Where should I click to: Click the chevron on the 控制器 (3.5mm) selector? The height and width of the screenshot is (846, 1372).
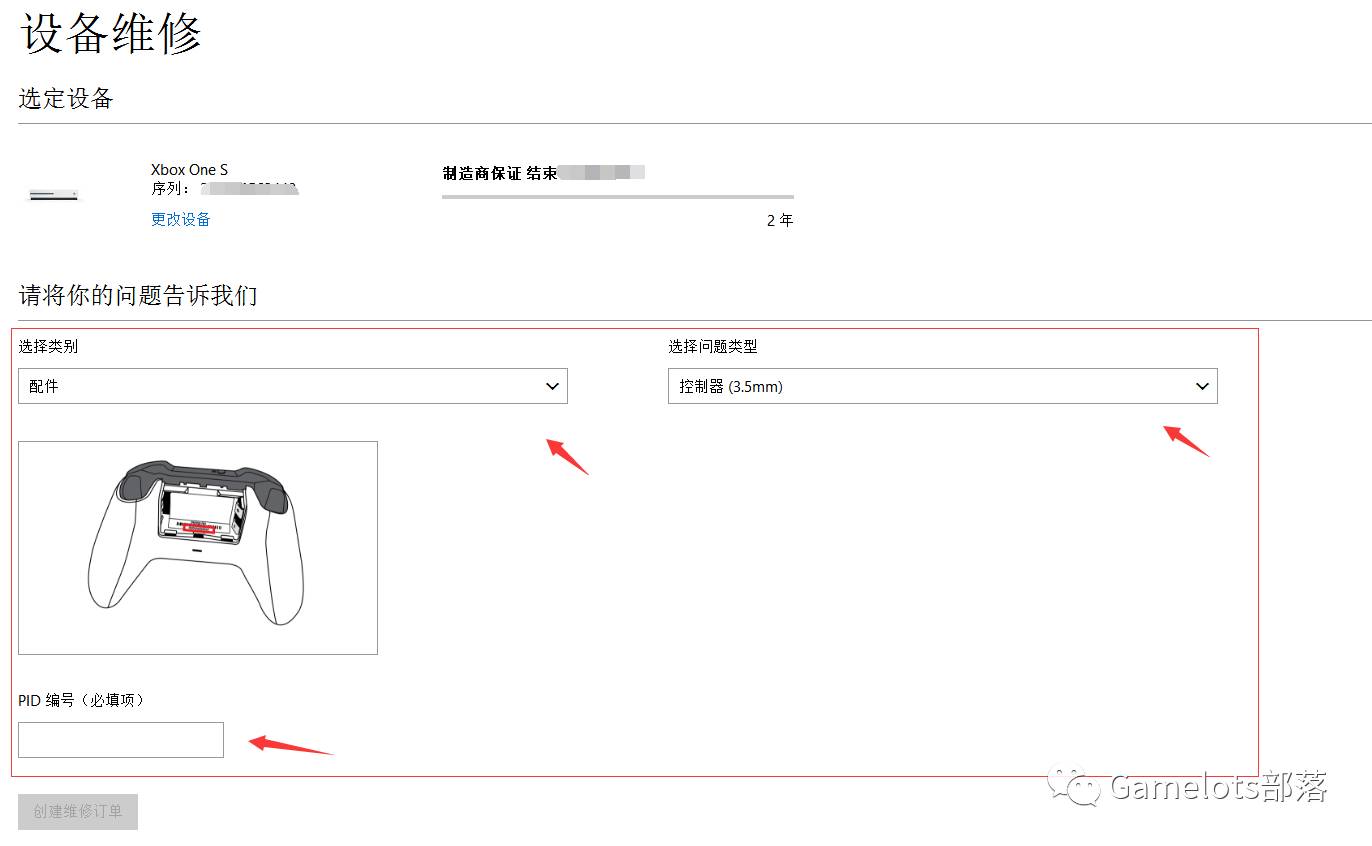1201,386
